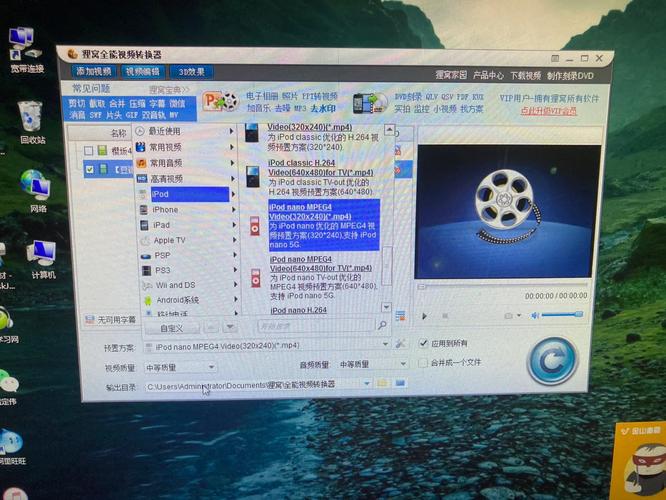Screen dimensions: 666x500
Task: Select the iPhone category
Action: (187, 210)
